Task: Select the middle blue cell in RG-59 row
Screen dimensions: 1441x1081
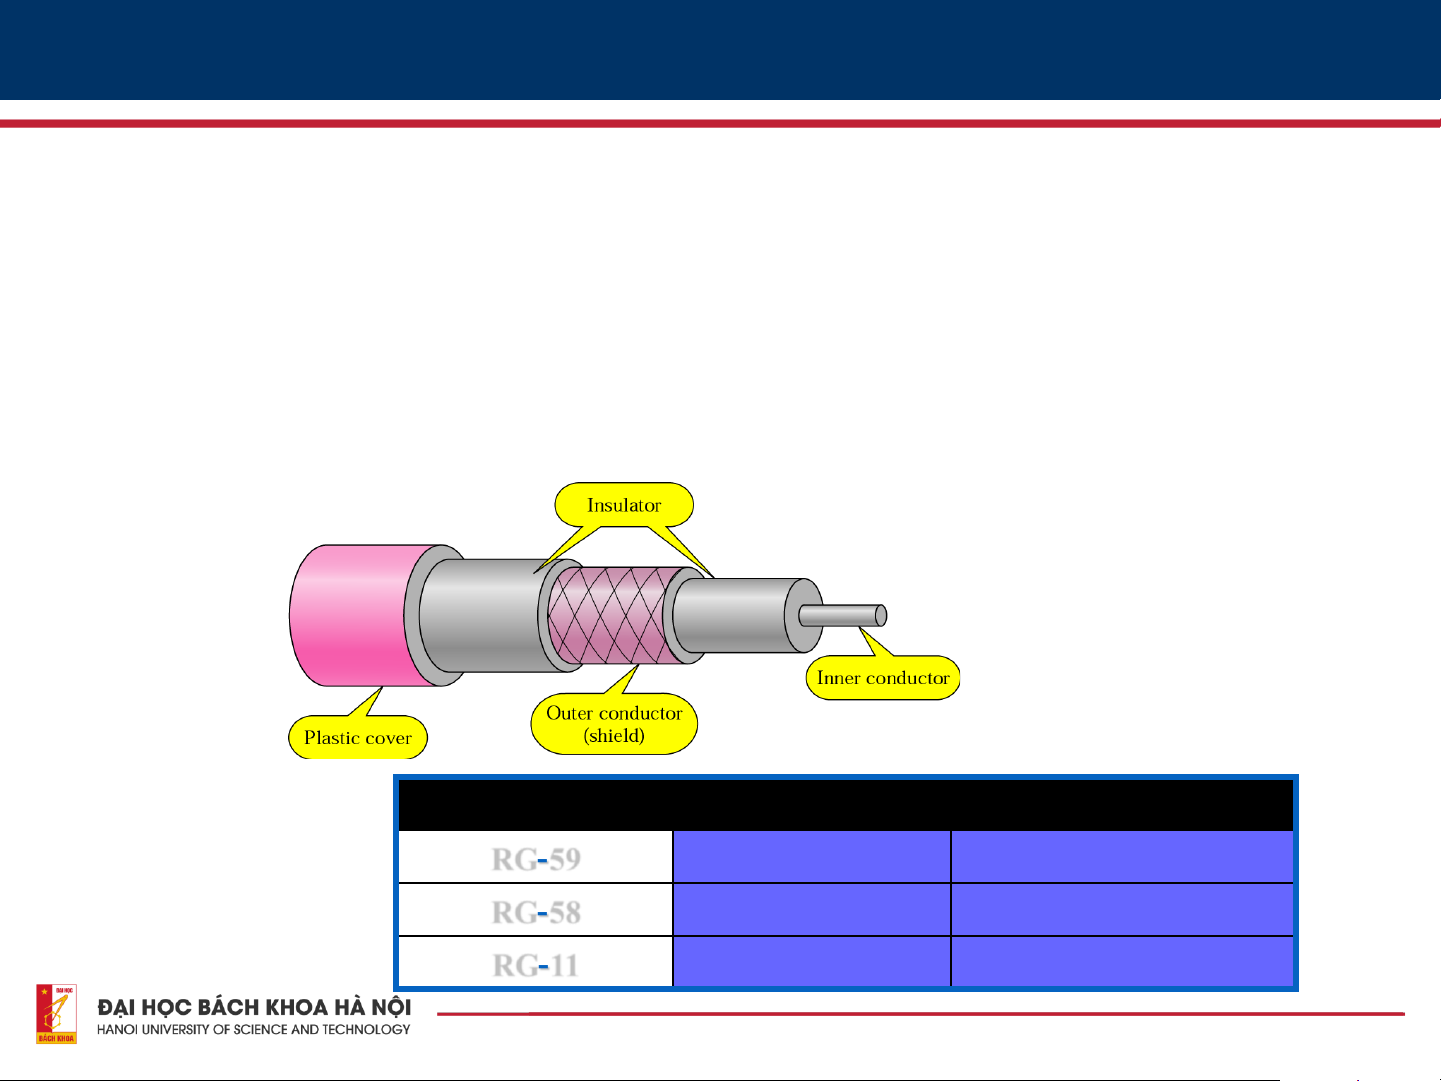Action: 811,858
